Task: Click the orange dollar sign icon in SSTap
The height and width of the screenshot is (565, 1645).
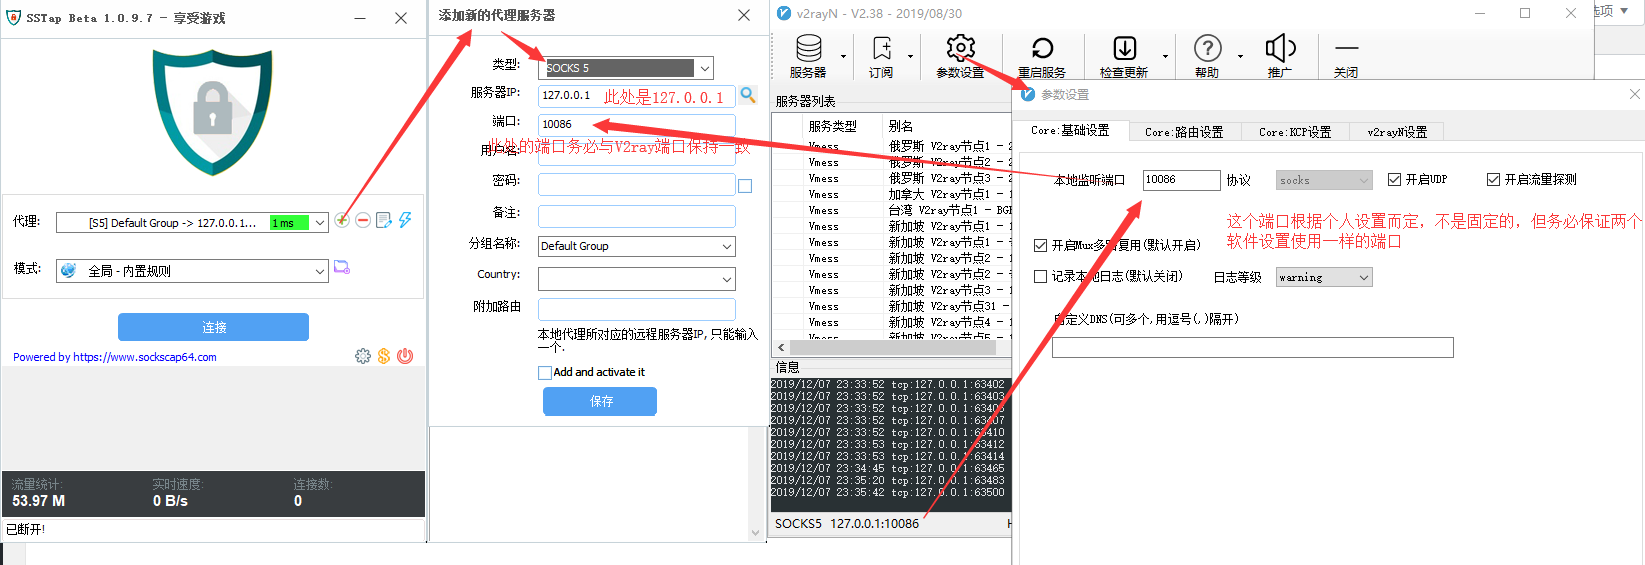Action: 384,356
